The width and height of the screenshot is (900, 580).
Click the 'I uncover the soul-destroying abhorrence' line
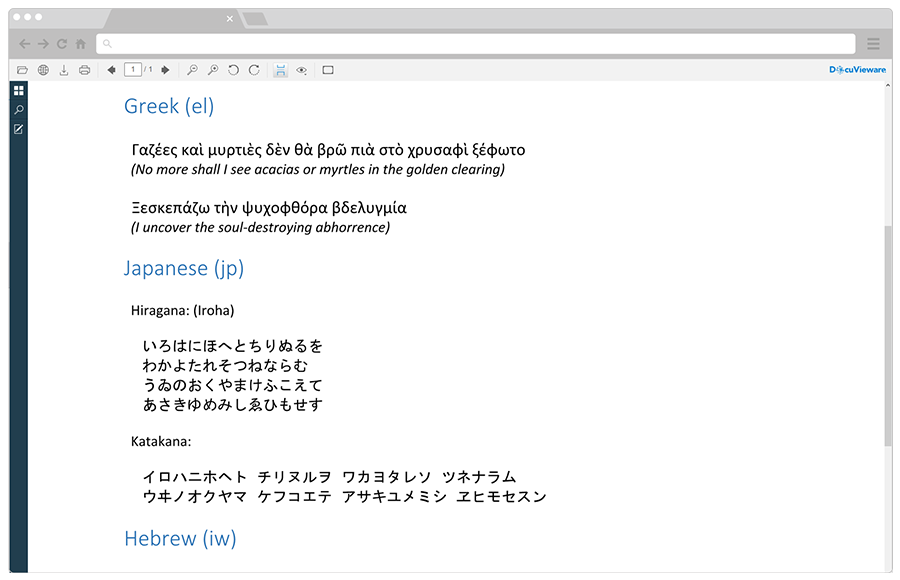(x=261, y=227)
